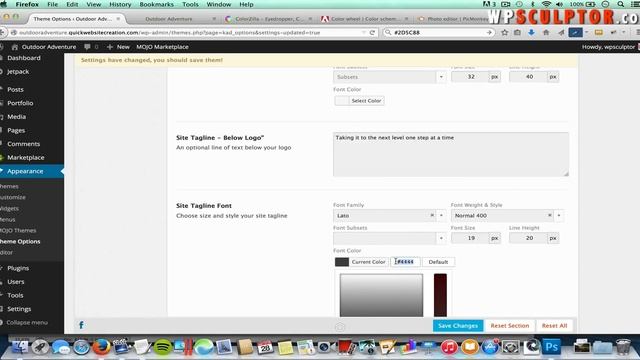Click the Save Changes button
Image resolution: width=640 pixels, height=360 pixels.
458,326
